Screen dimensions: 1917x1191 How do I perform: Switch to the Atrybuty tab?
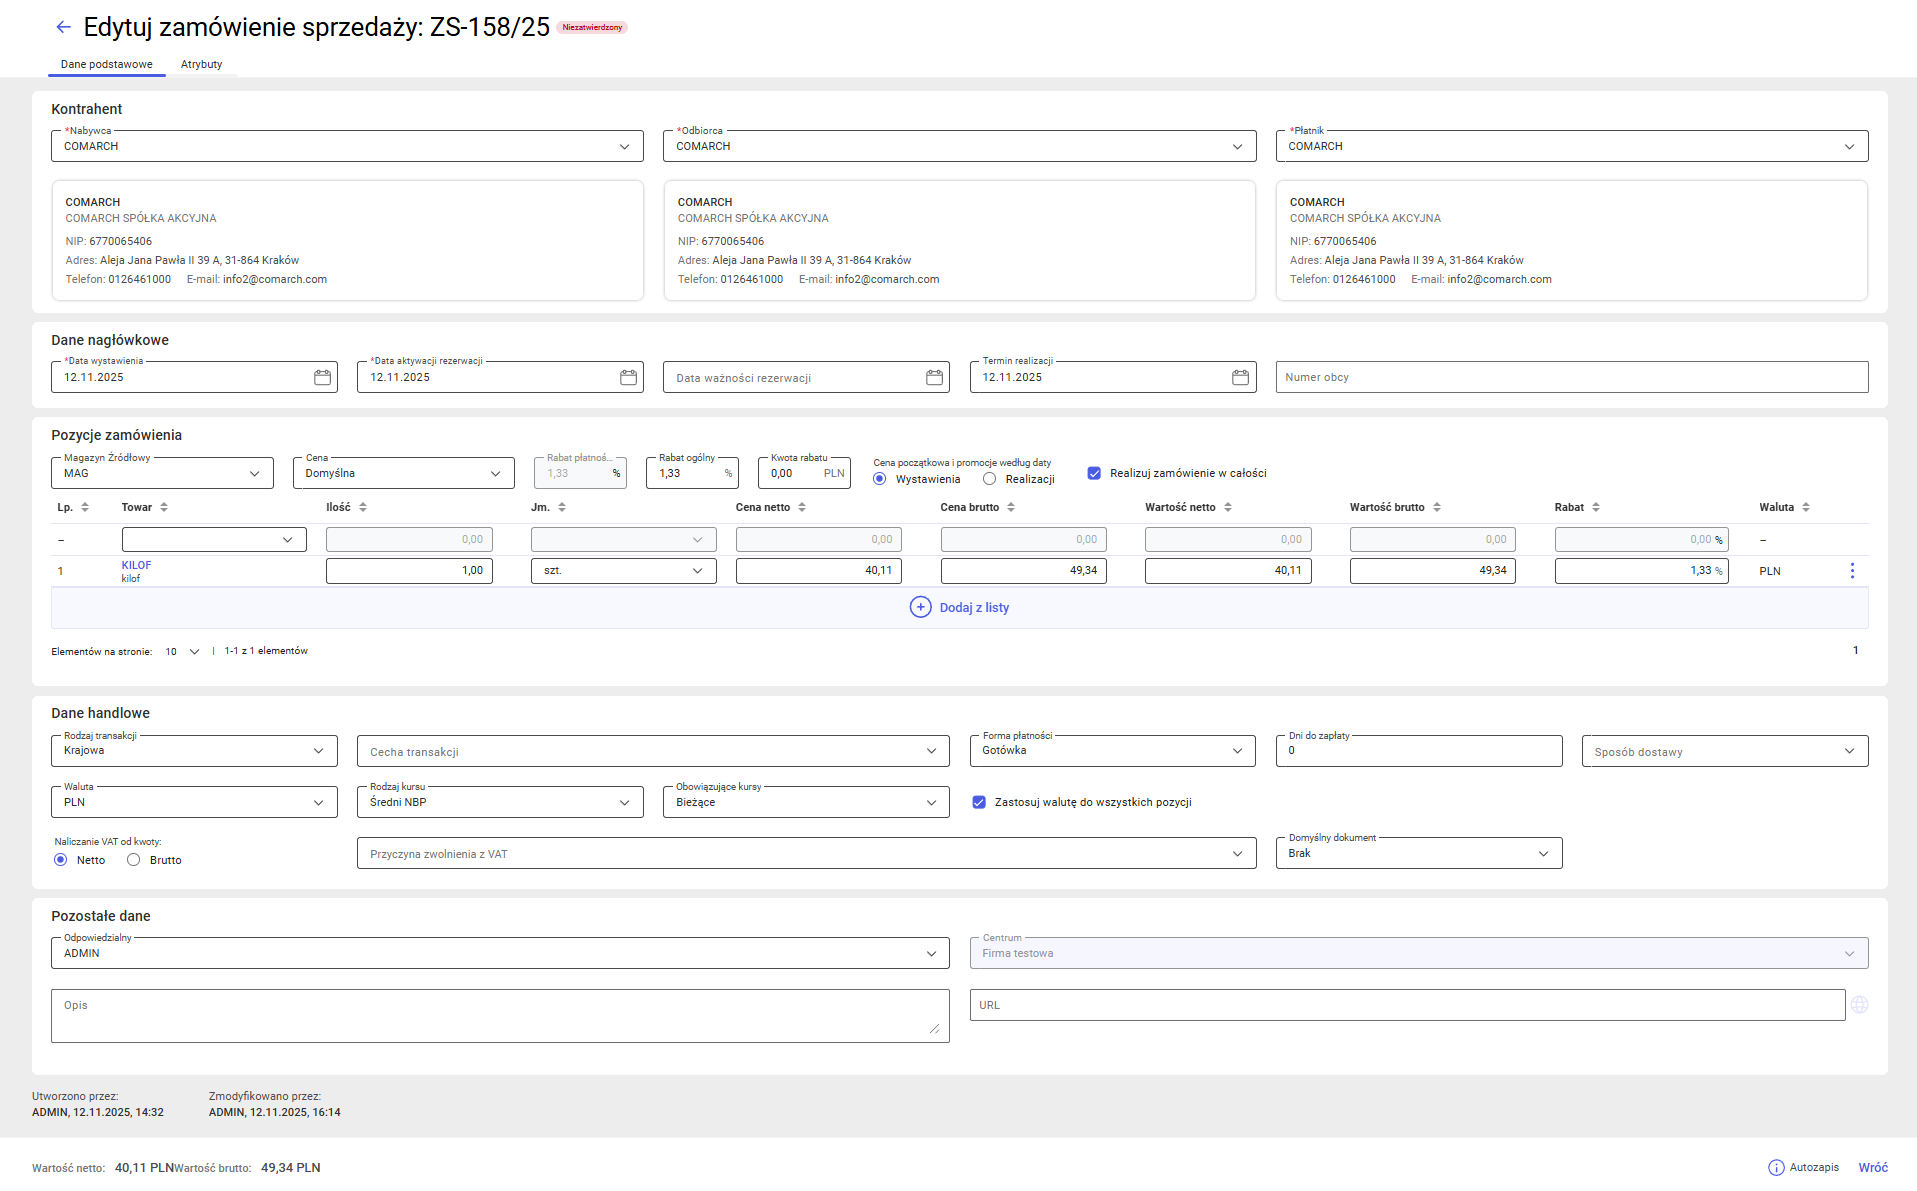[201, 64]
